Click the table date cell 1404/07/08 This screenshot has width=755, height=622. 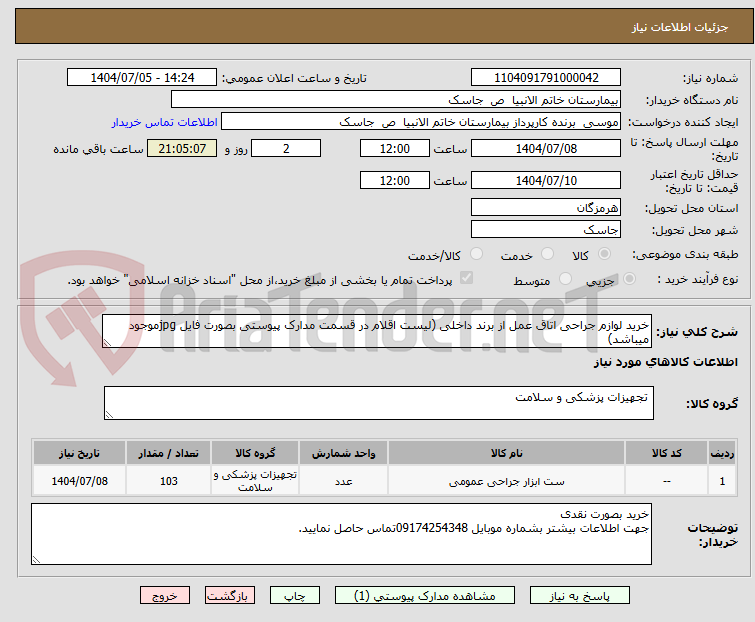(x=79, y=481)
